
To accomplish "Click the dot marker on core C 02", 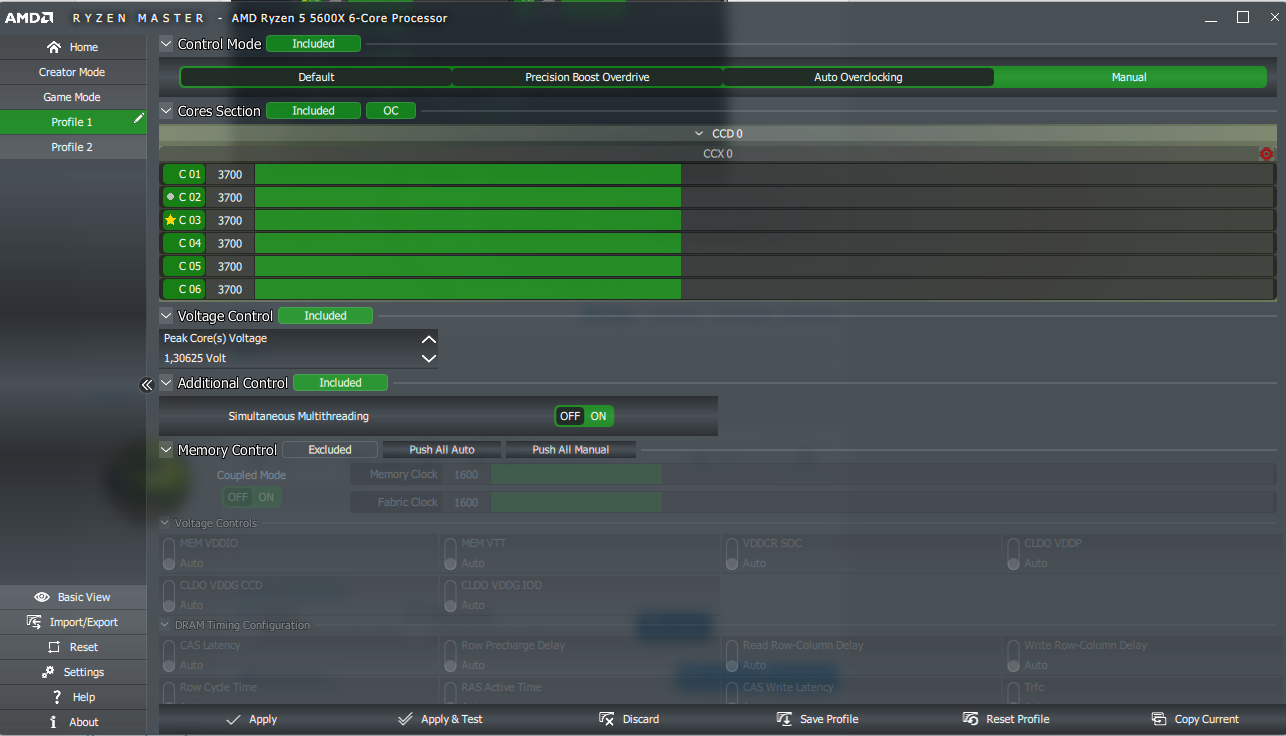I will pyautogui.click(x=170, y=197).
